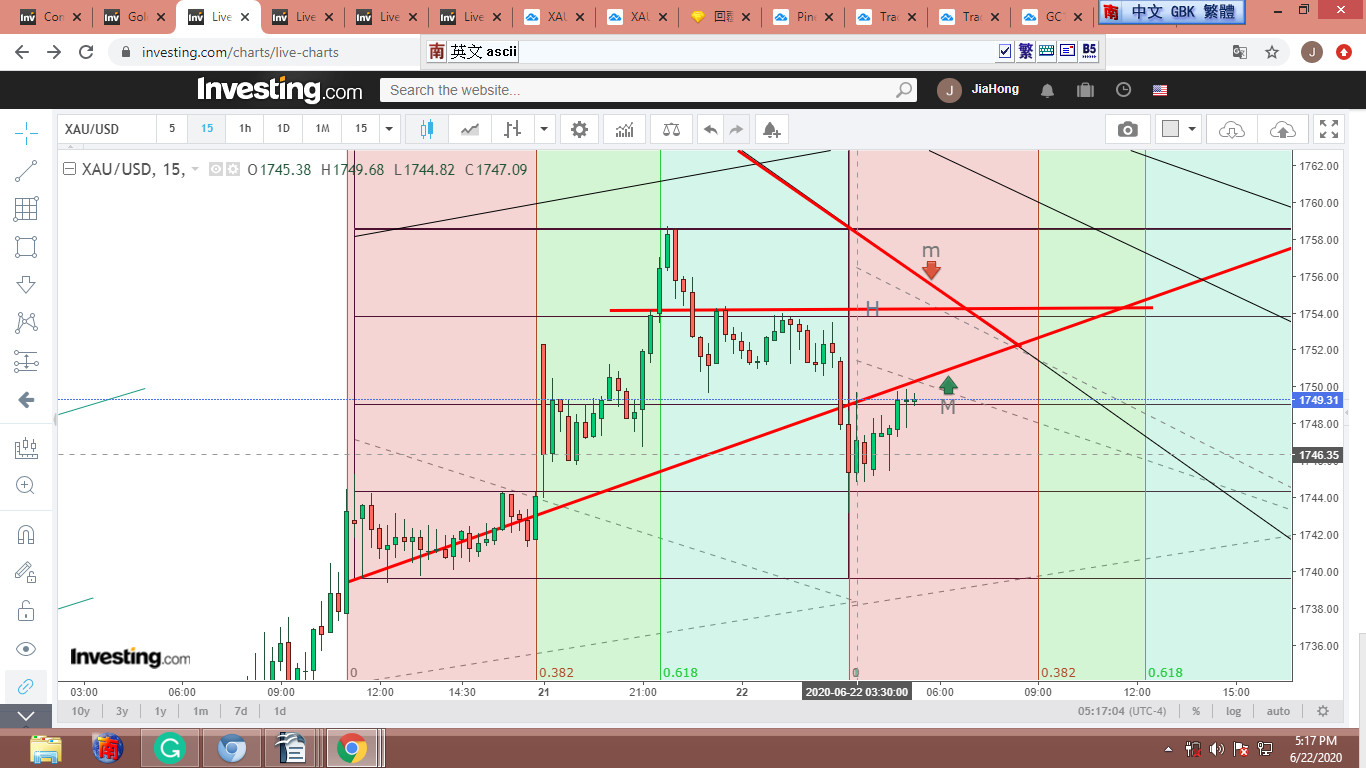Select the pattern drawing tool
The image size is (1366, 768).
coord(26,323)
